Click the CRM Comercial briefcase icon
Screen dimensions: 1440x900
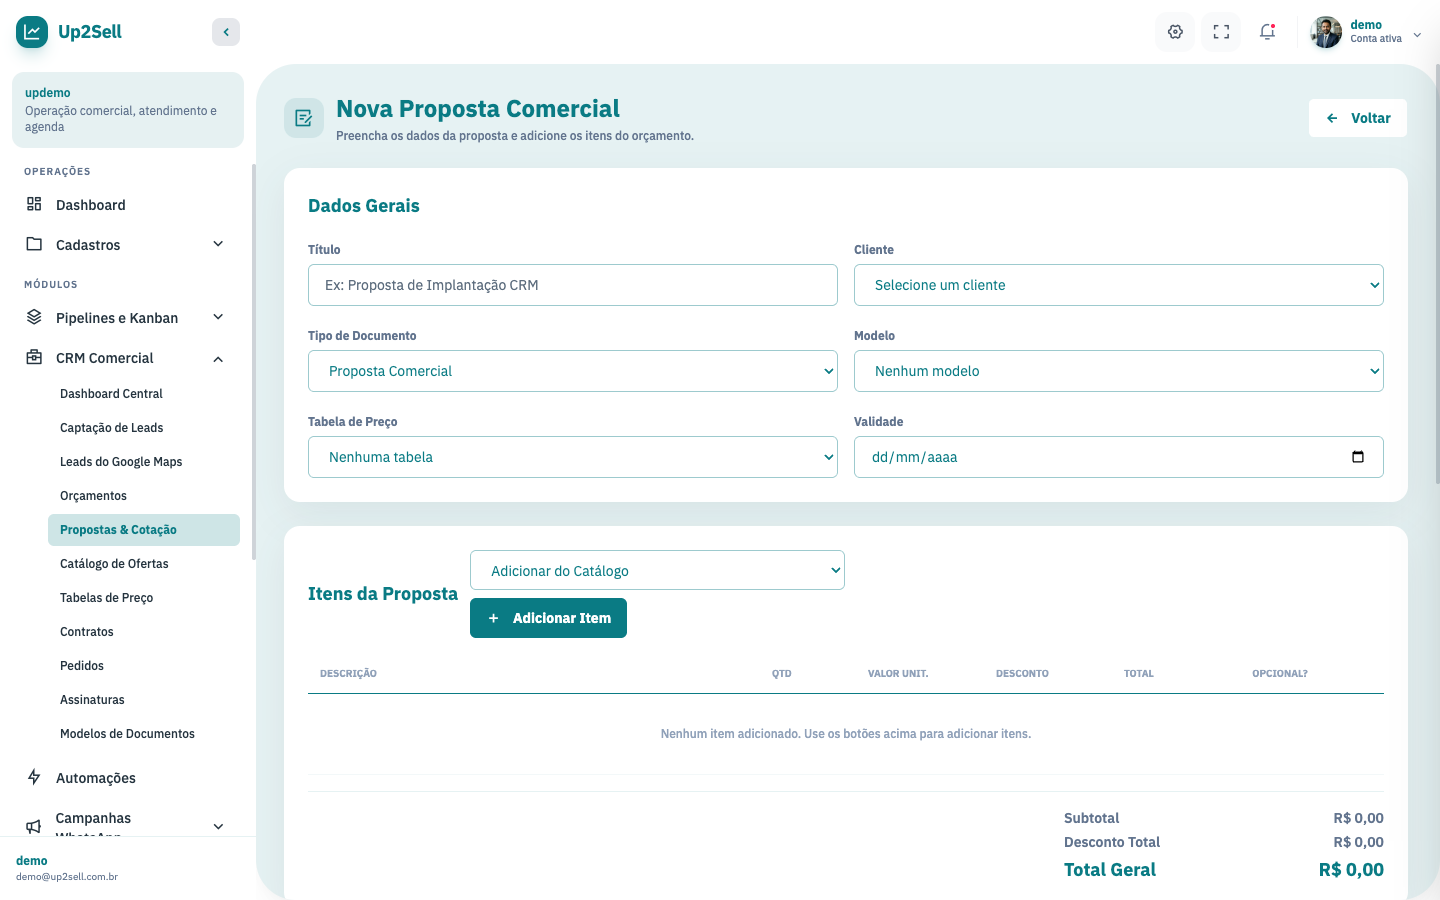point(34,357)
